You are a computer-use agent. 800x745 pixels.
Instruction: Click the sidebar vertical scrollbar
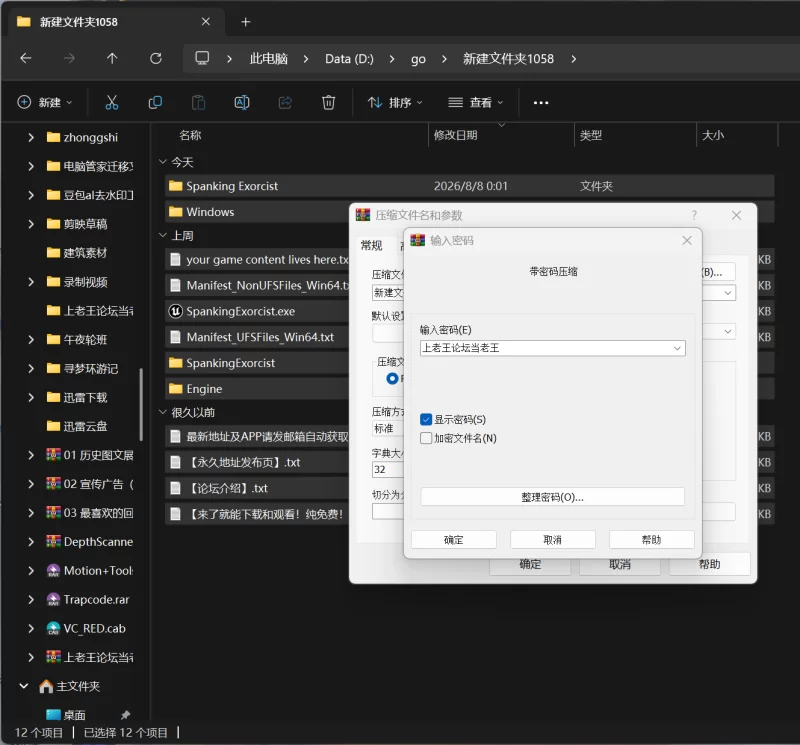[x=141, y=404]
